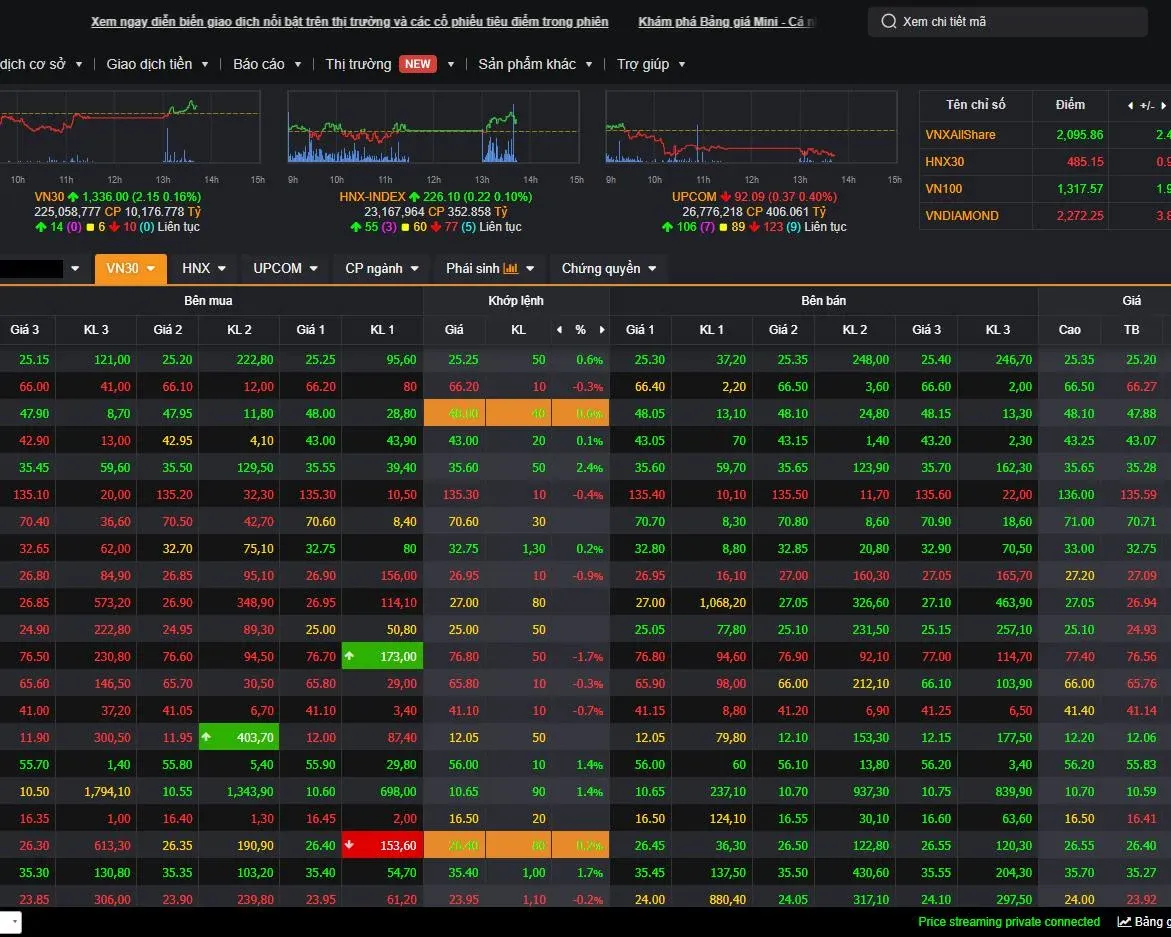This screenshot has width=1171, height=937.
Task: Click sell volume 1,068,20
Action: [722, 603]
